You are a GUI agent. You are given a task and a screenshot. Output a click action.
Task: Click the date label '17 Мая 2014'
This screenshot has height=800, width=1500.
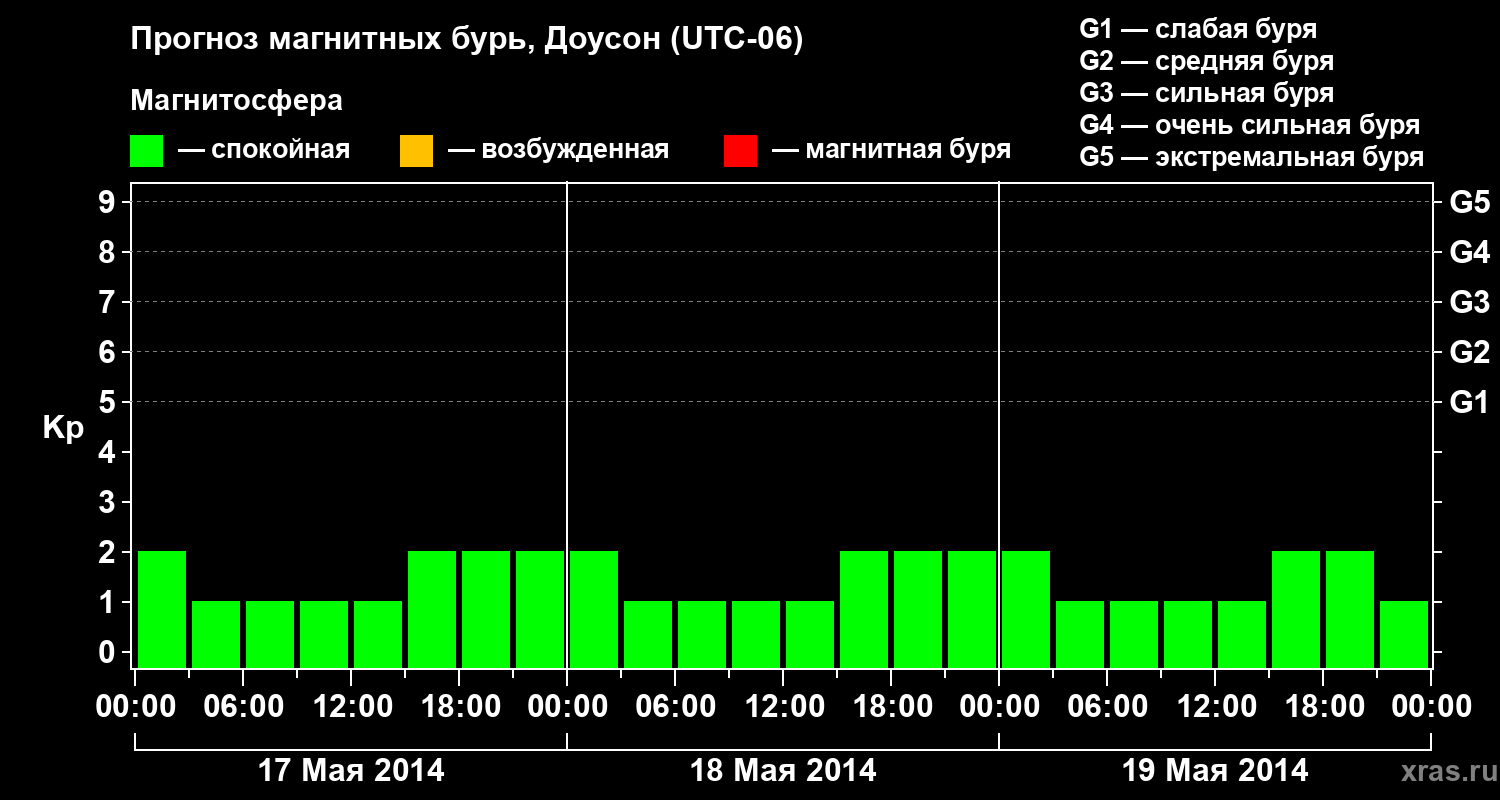pyautogui.click(x=351, y=770)
